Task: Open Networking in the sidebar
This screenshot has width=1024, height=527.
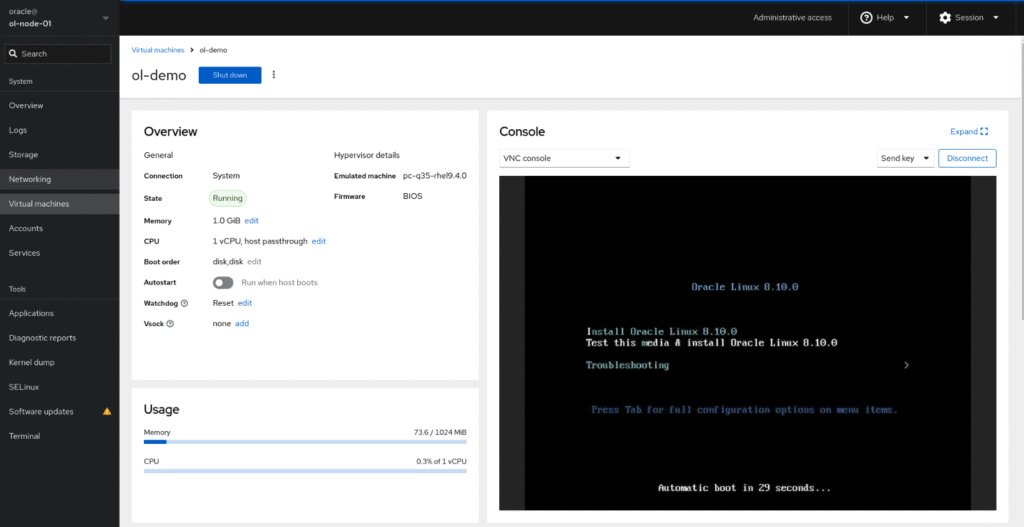Action: tap(30, 179)
